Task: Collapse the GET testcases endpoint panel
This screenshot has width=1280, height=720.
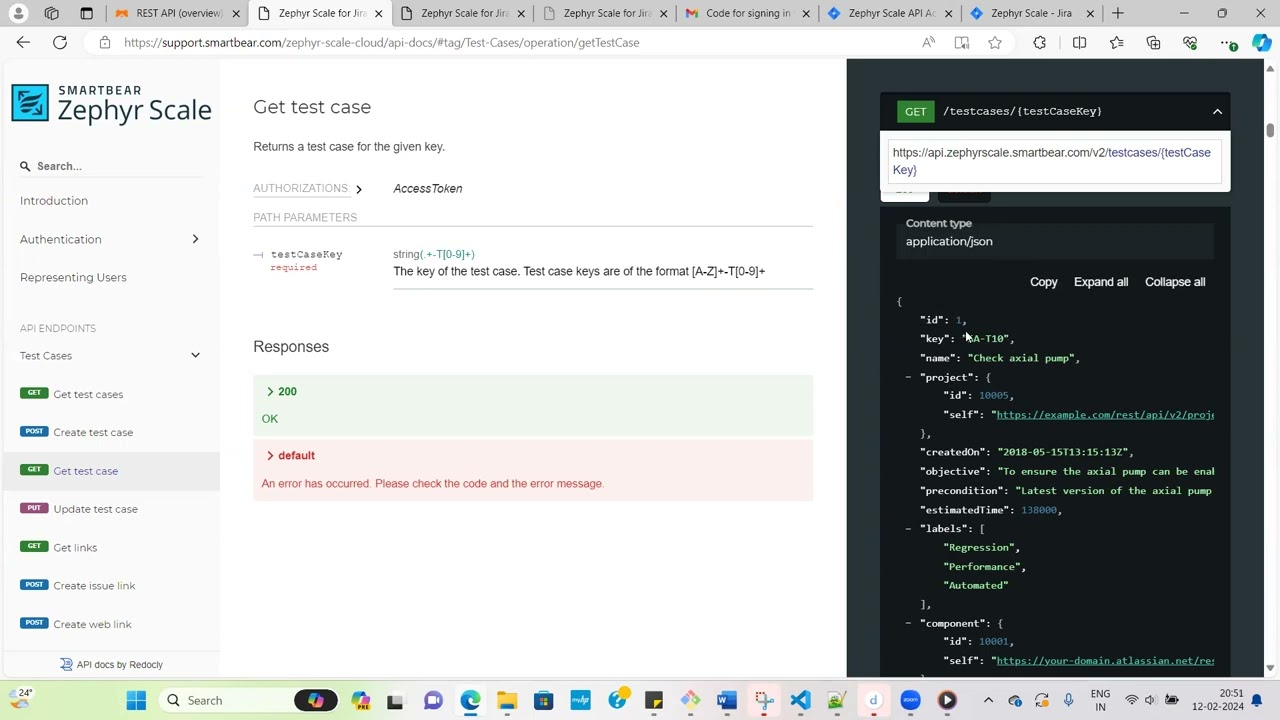Action: point(1217,111)
